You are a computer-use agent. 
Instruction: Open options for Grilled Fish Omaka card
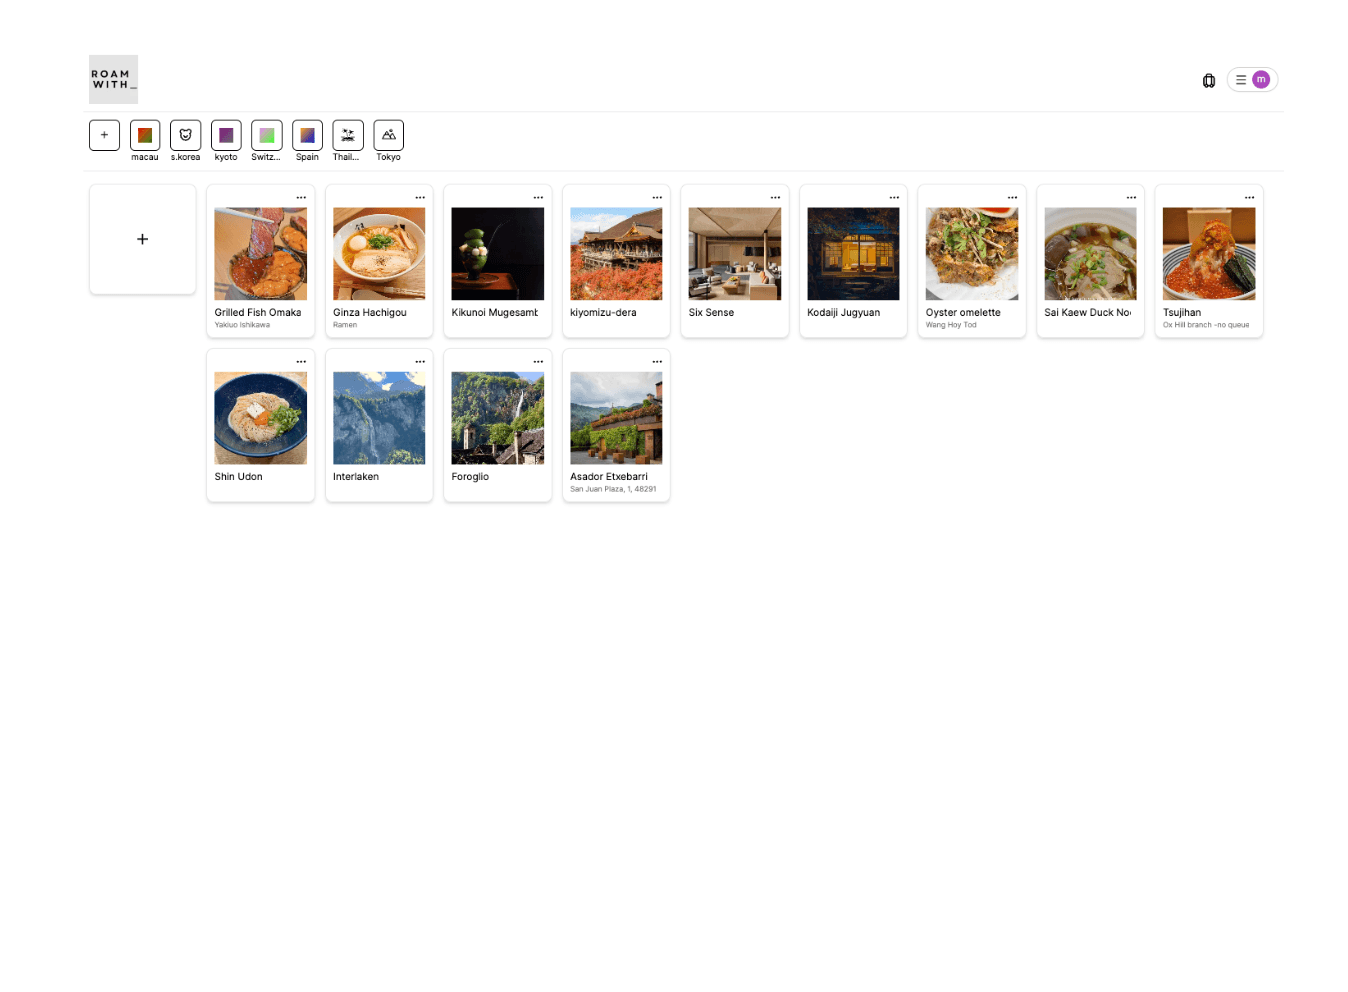[x=301, y=198]
